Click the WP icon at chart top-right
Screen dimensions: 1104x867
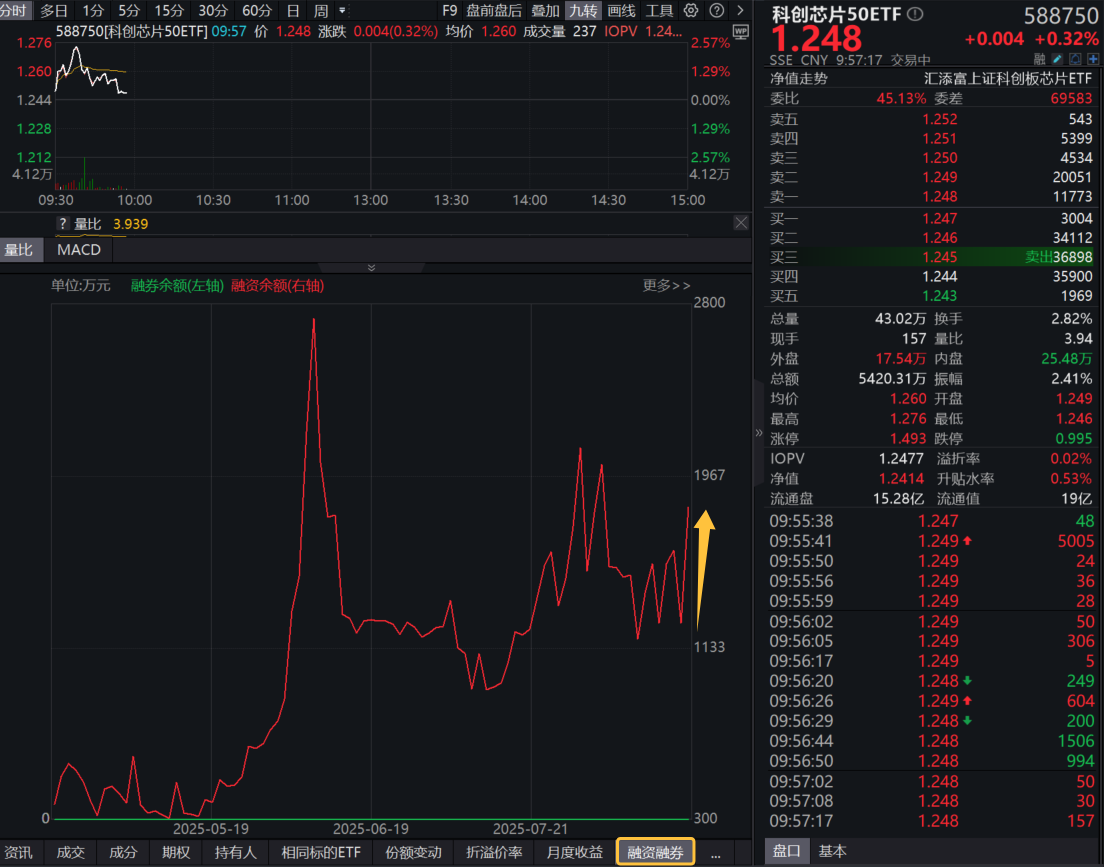tap(740, 32)
